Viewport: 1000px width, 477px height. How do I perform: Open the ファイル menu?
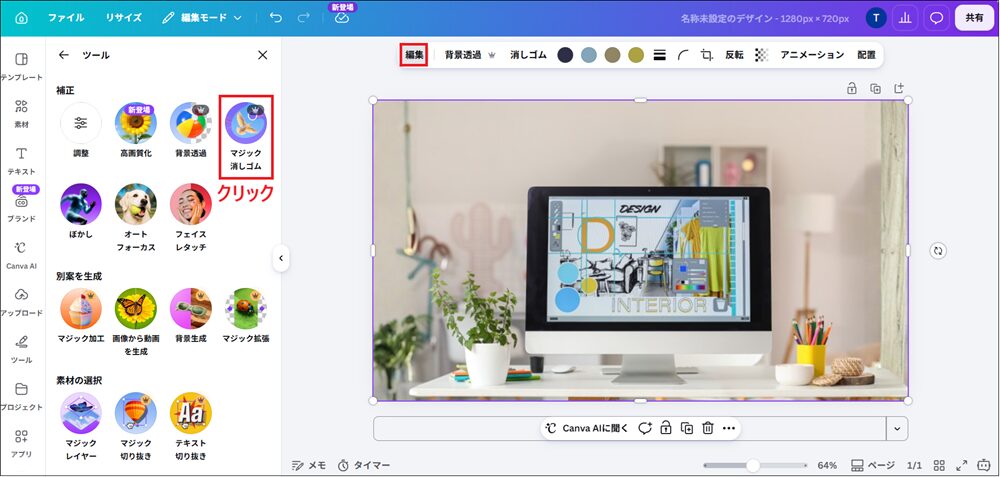66,18
